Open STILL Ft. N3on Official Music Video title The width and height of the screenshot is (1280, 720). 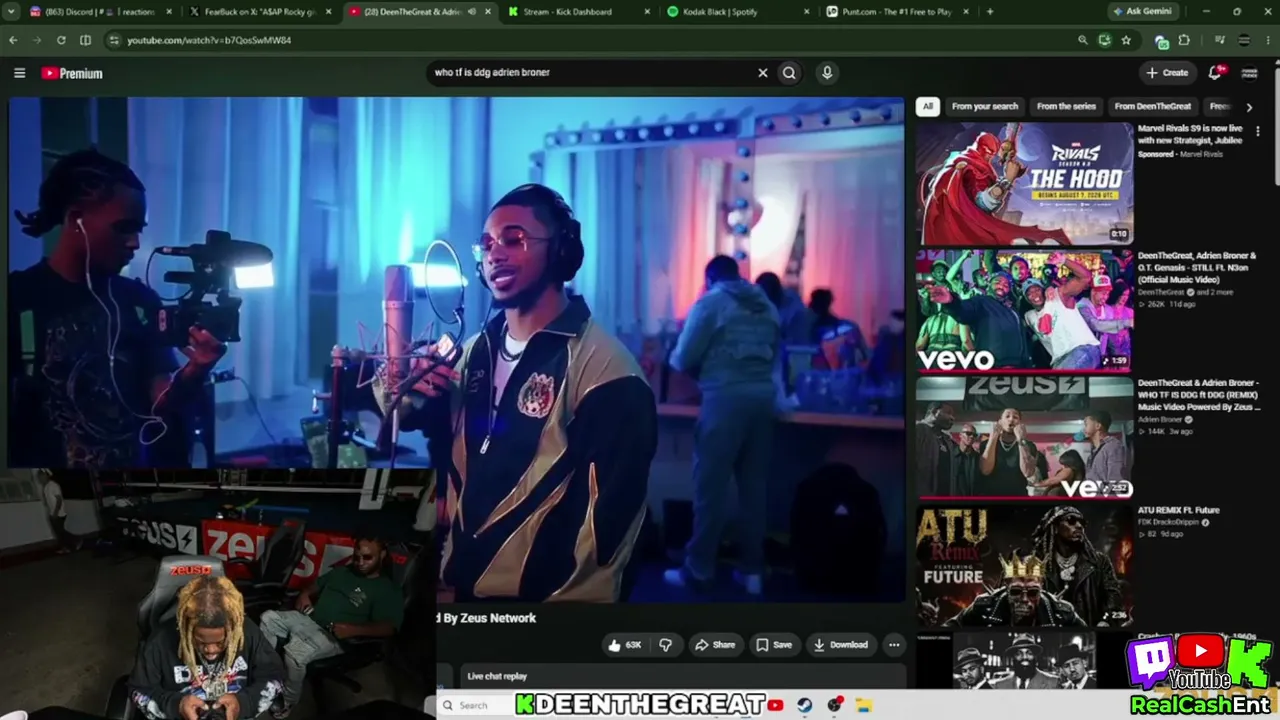[x=1197, y=268]
